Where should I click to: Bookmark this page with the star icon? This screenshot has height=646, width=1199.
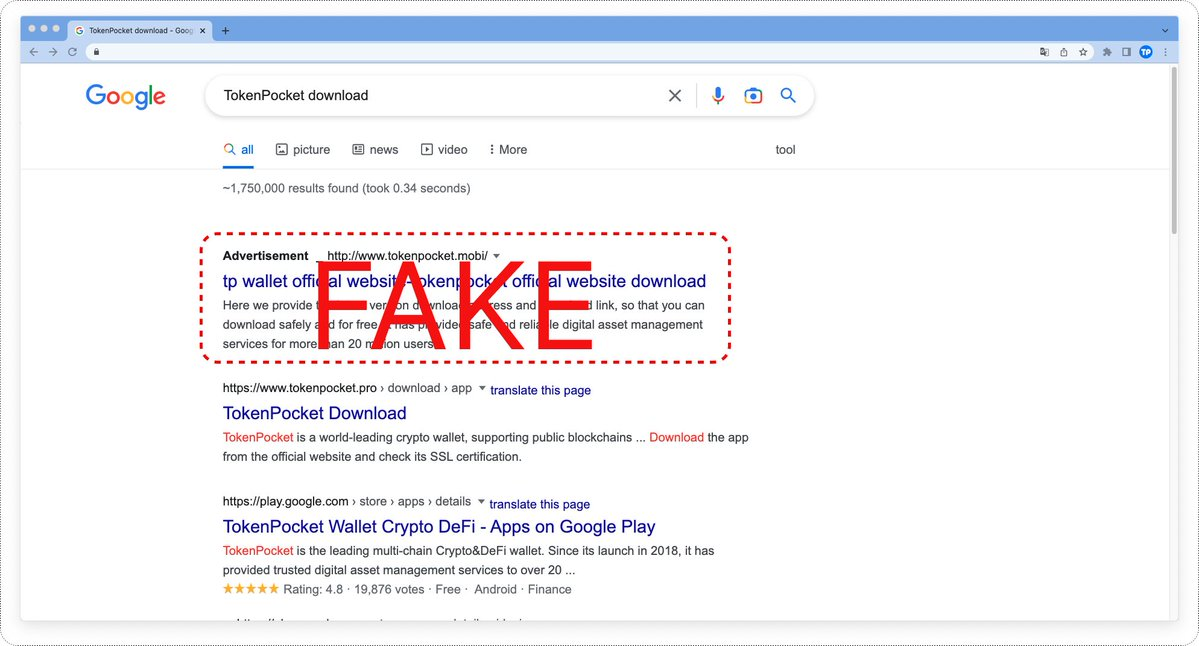[x=1083, y=52]
